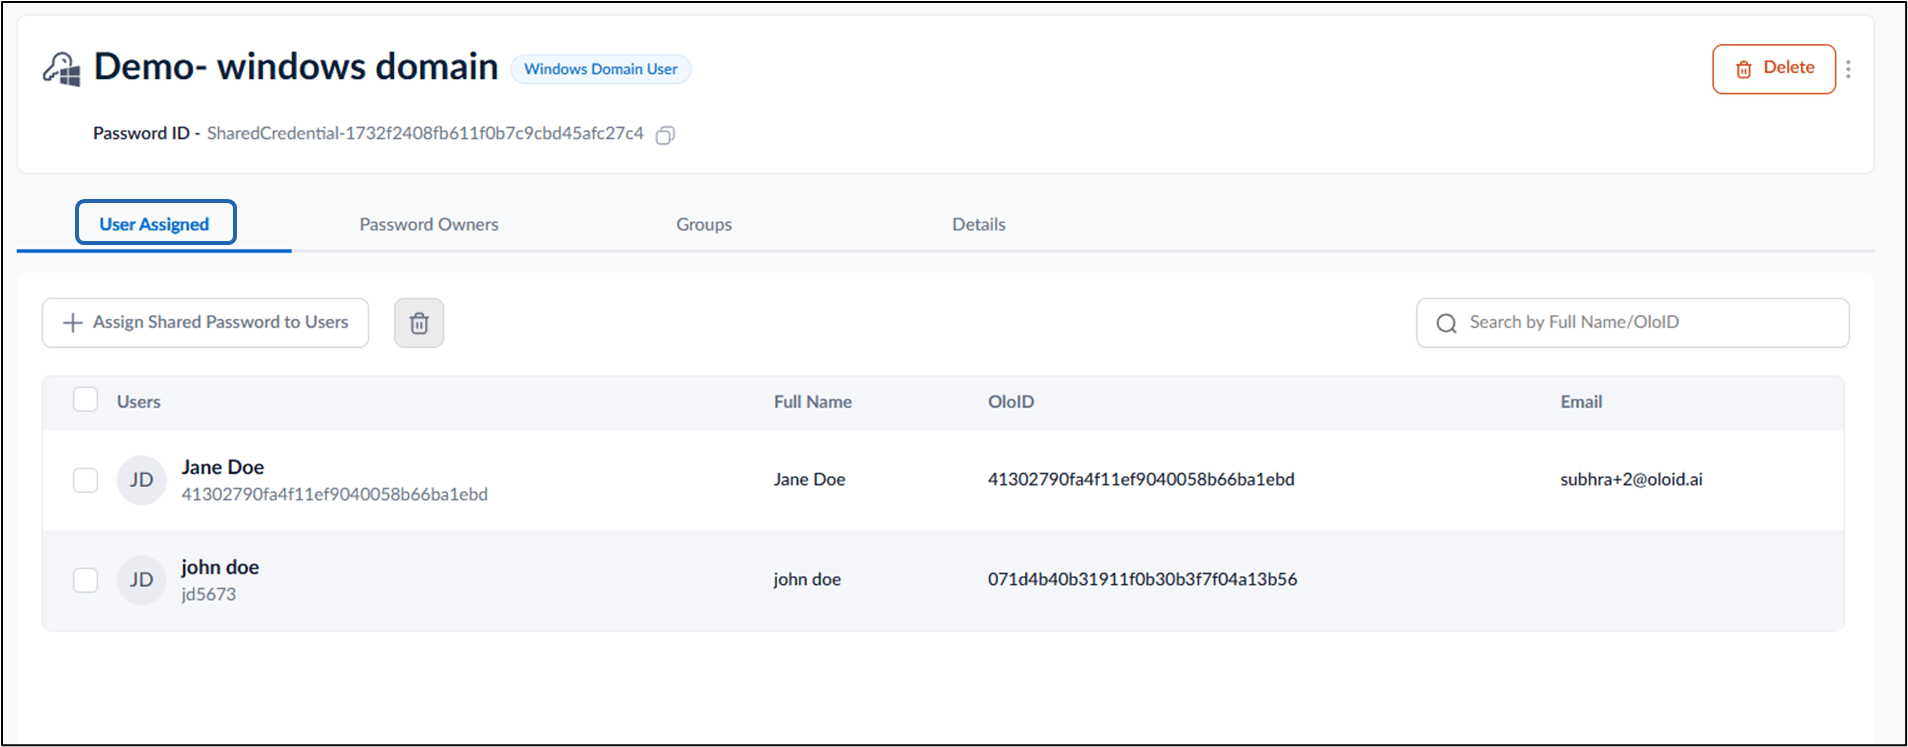View the Details tab

[x=979, y=224]
